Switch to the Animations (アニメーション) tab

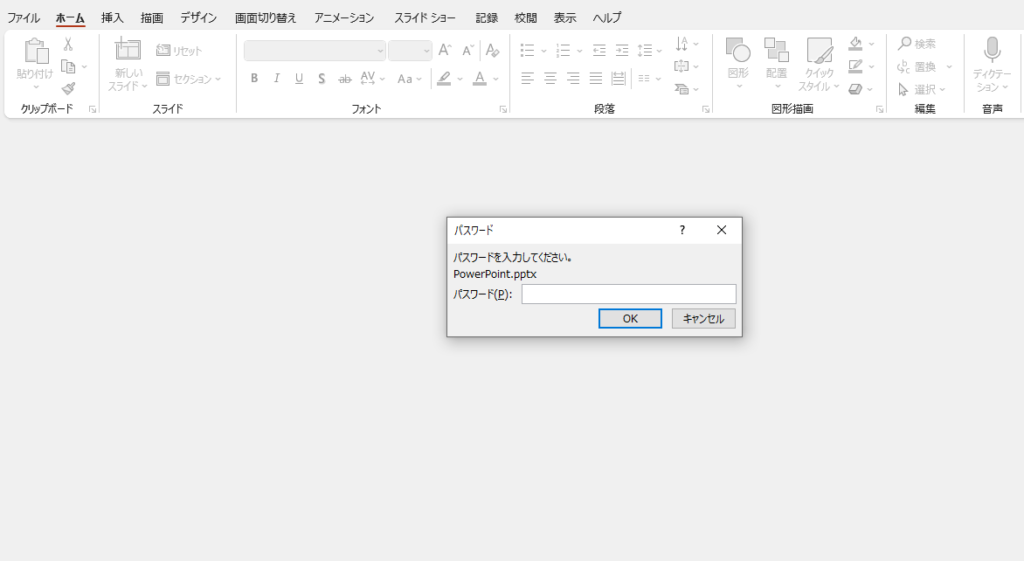click(344, 18)
